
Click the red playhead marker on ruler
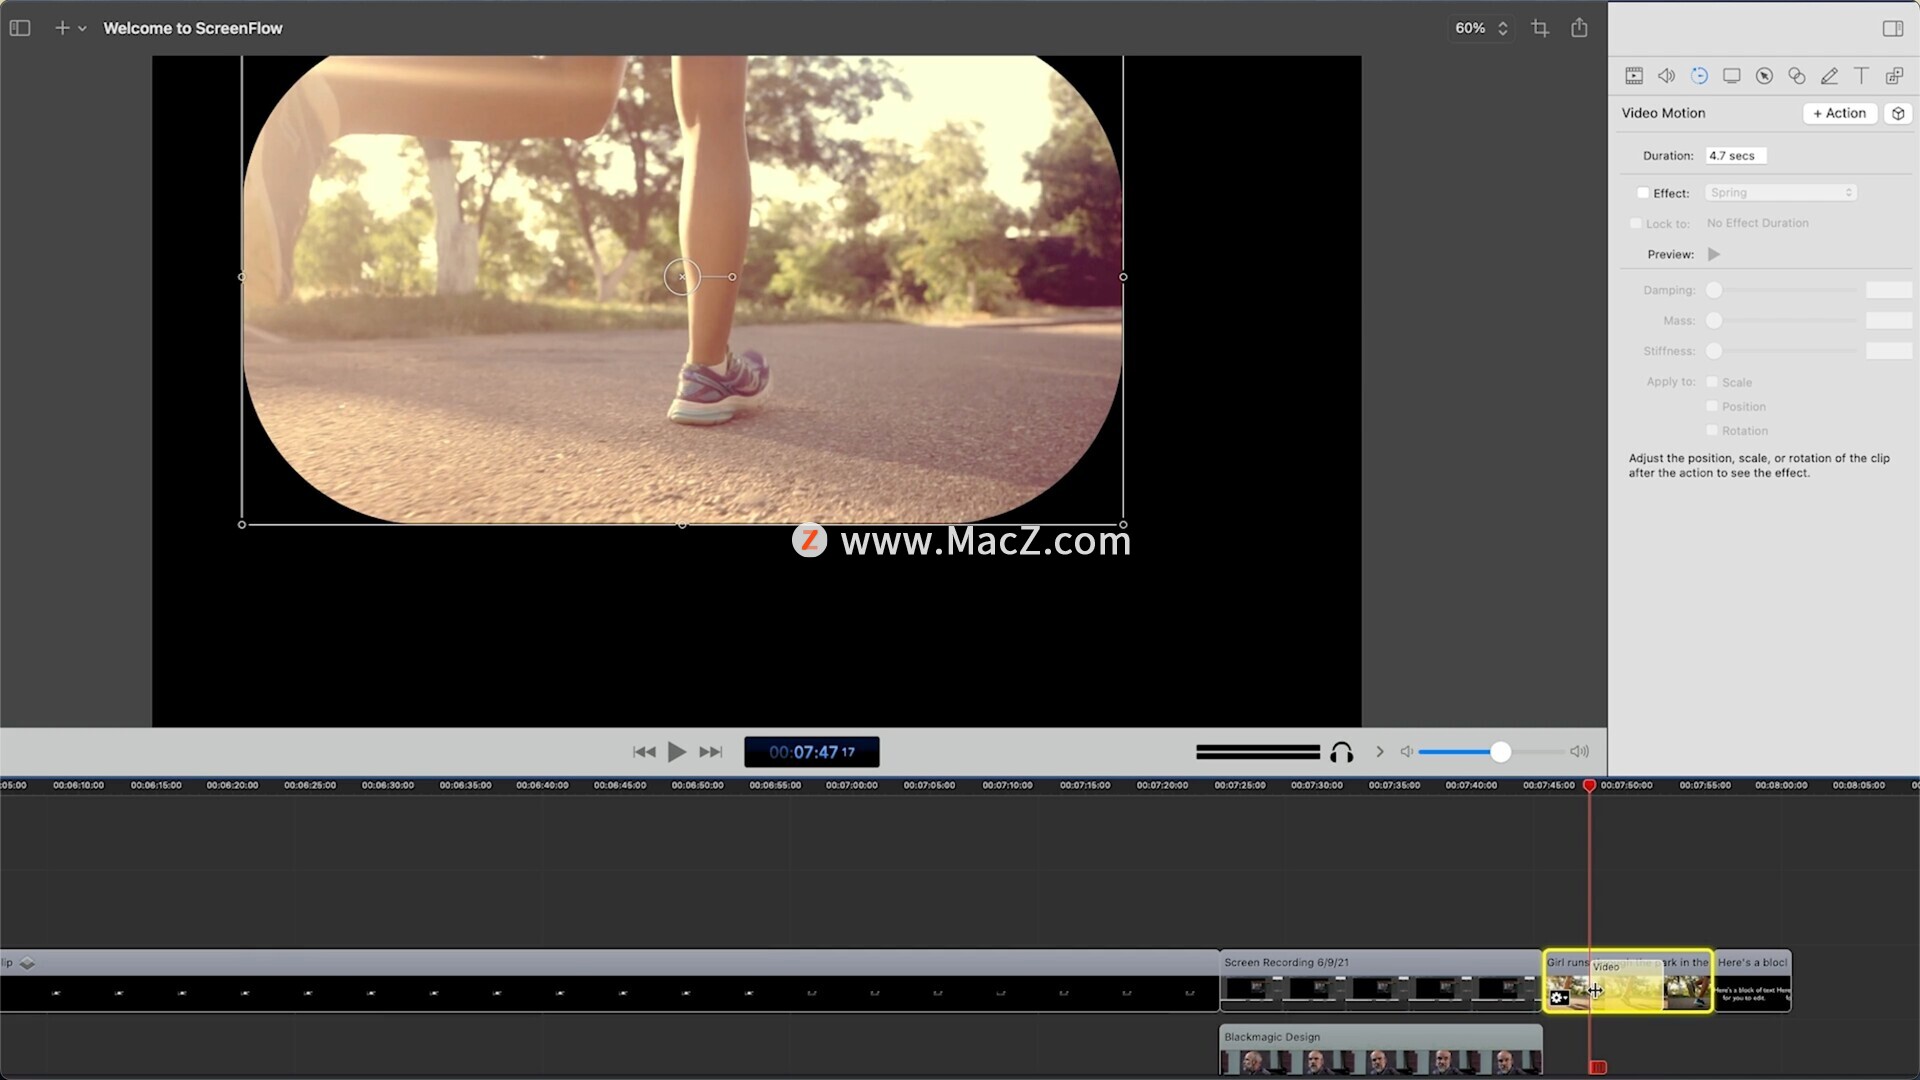pos(1589,786)
